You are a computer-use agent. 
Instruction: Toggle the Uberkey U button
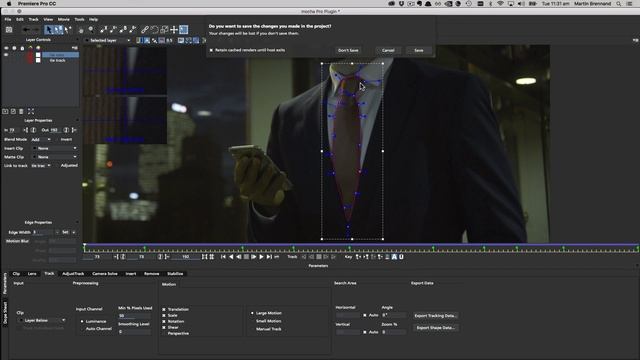click(x=401, y=257)
